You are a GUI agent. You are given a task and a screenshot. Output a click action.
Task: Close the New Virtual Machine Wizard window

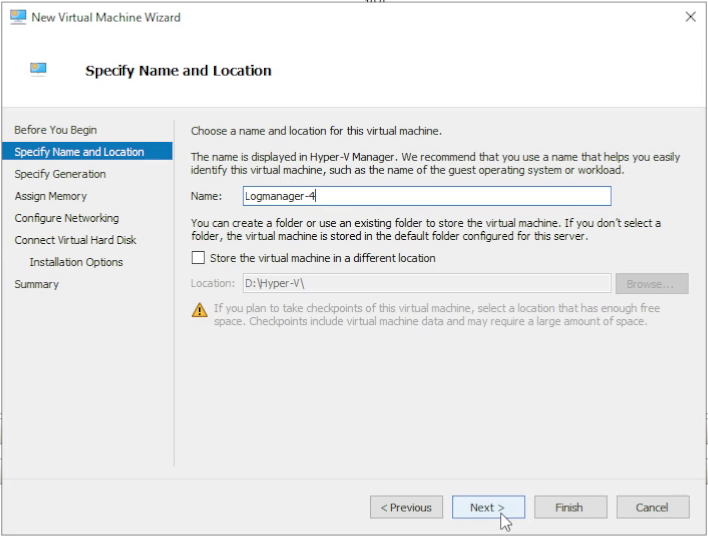(689, 17)
